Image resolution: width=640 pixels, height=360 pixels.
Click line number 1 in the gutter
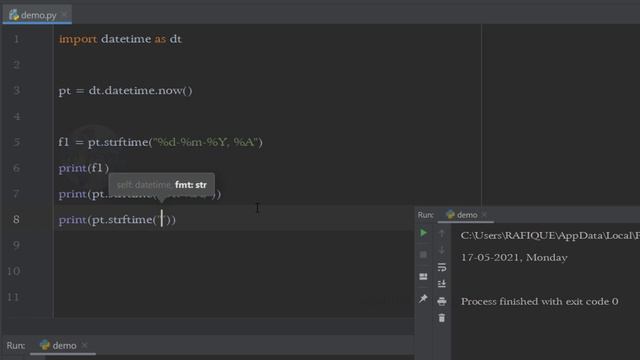16,39
